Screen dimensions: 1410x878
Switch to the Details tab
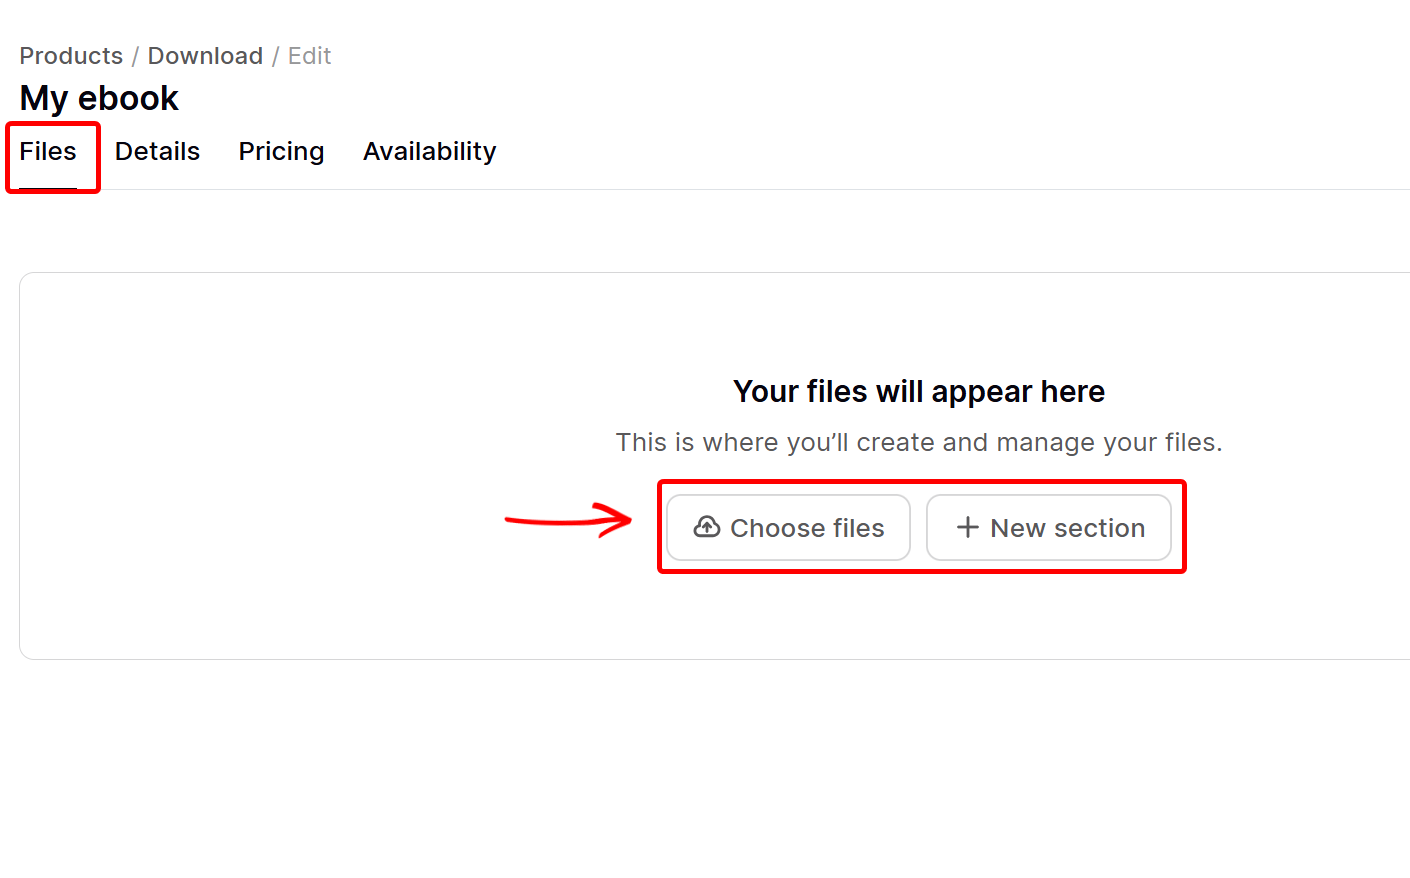click(157, 151)
